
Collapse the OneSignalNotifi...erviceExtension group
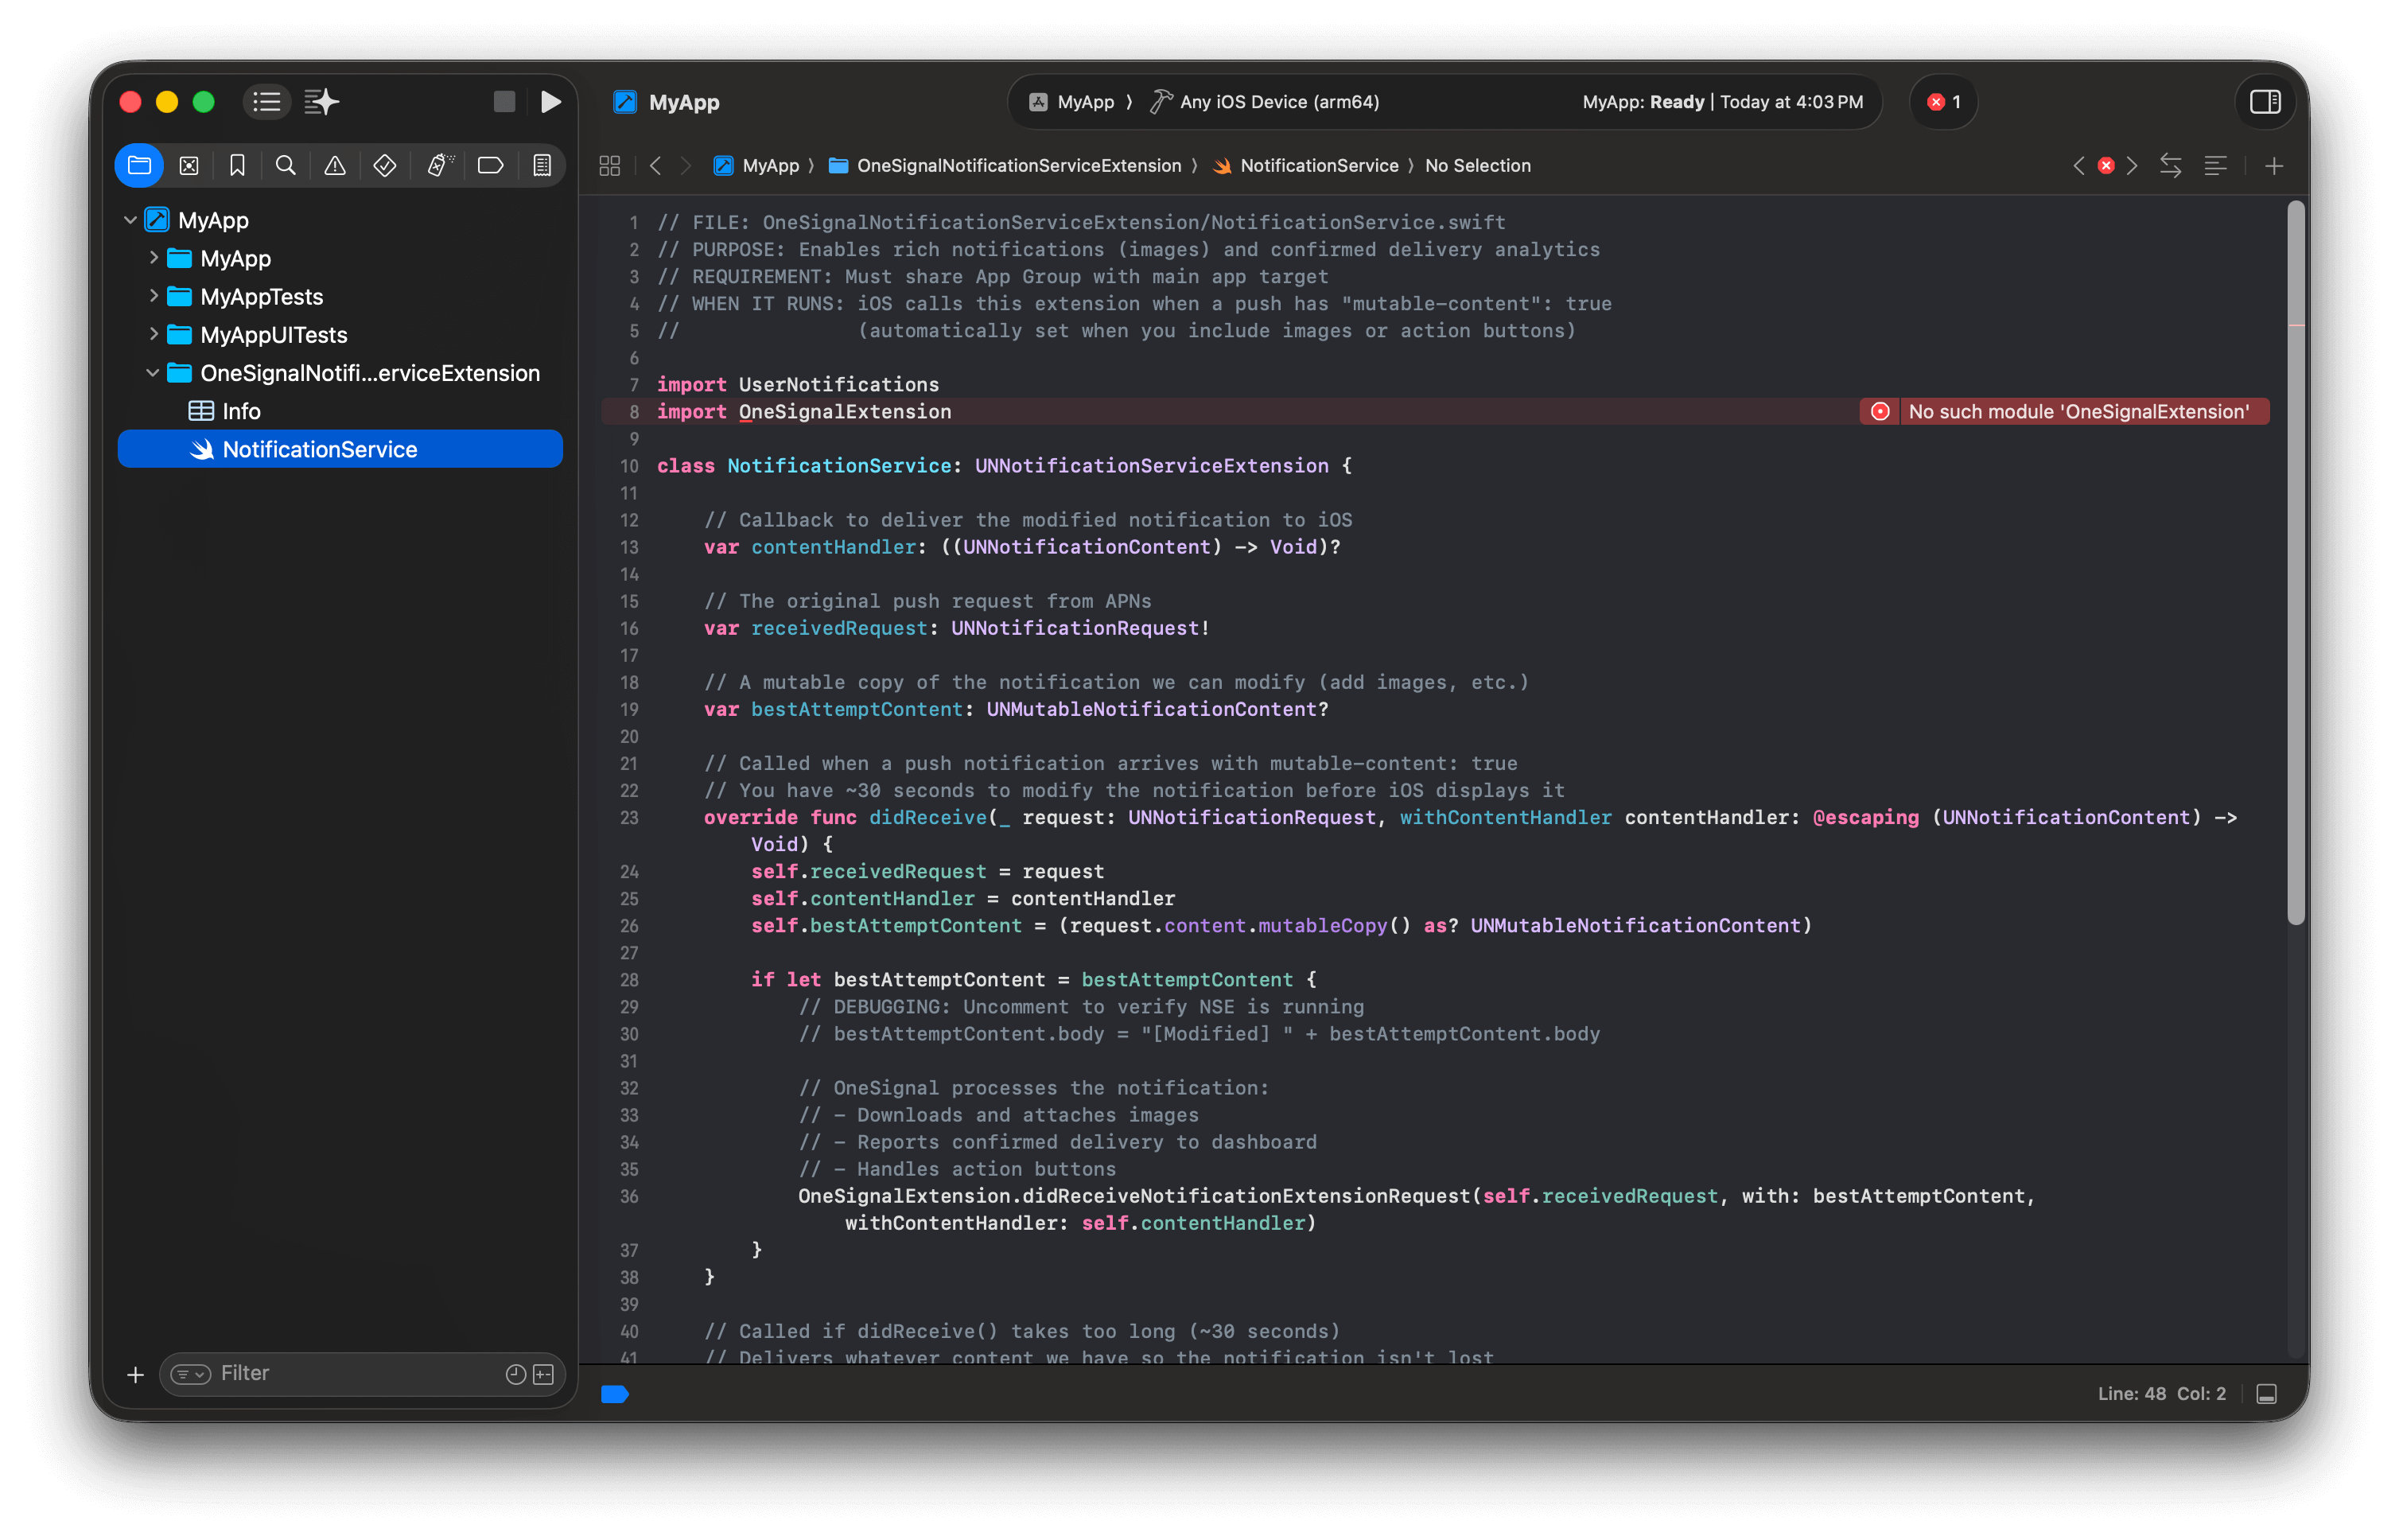(x=153, y=372)
